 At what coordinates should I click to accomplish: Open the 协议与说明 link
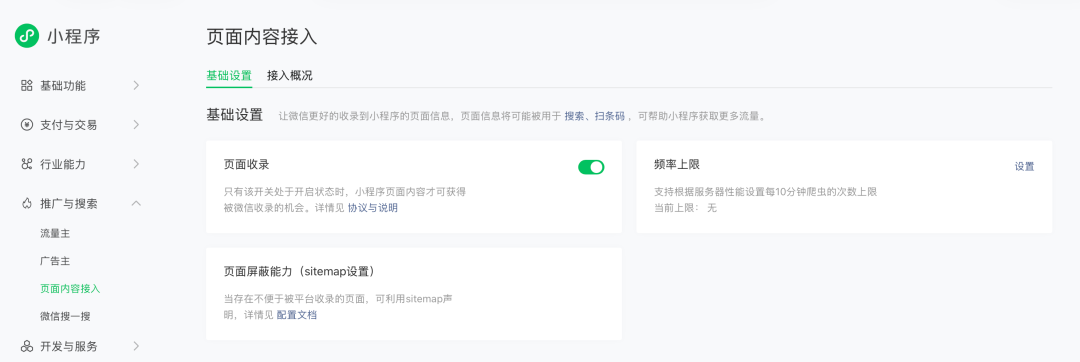pos(373,207)
